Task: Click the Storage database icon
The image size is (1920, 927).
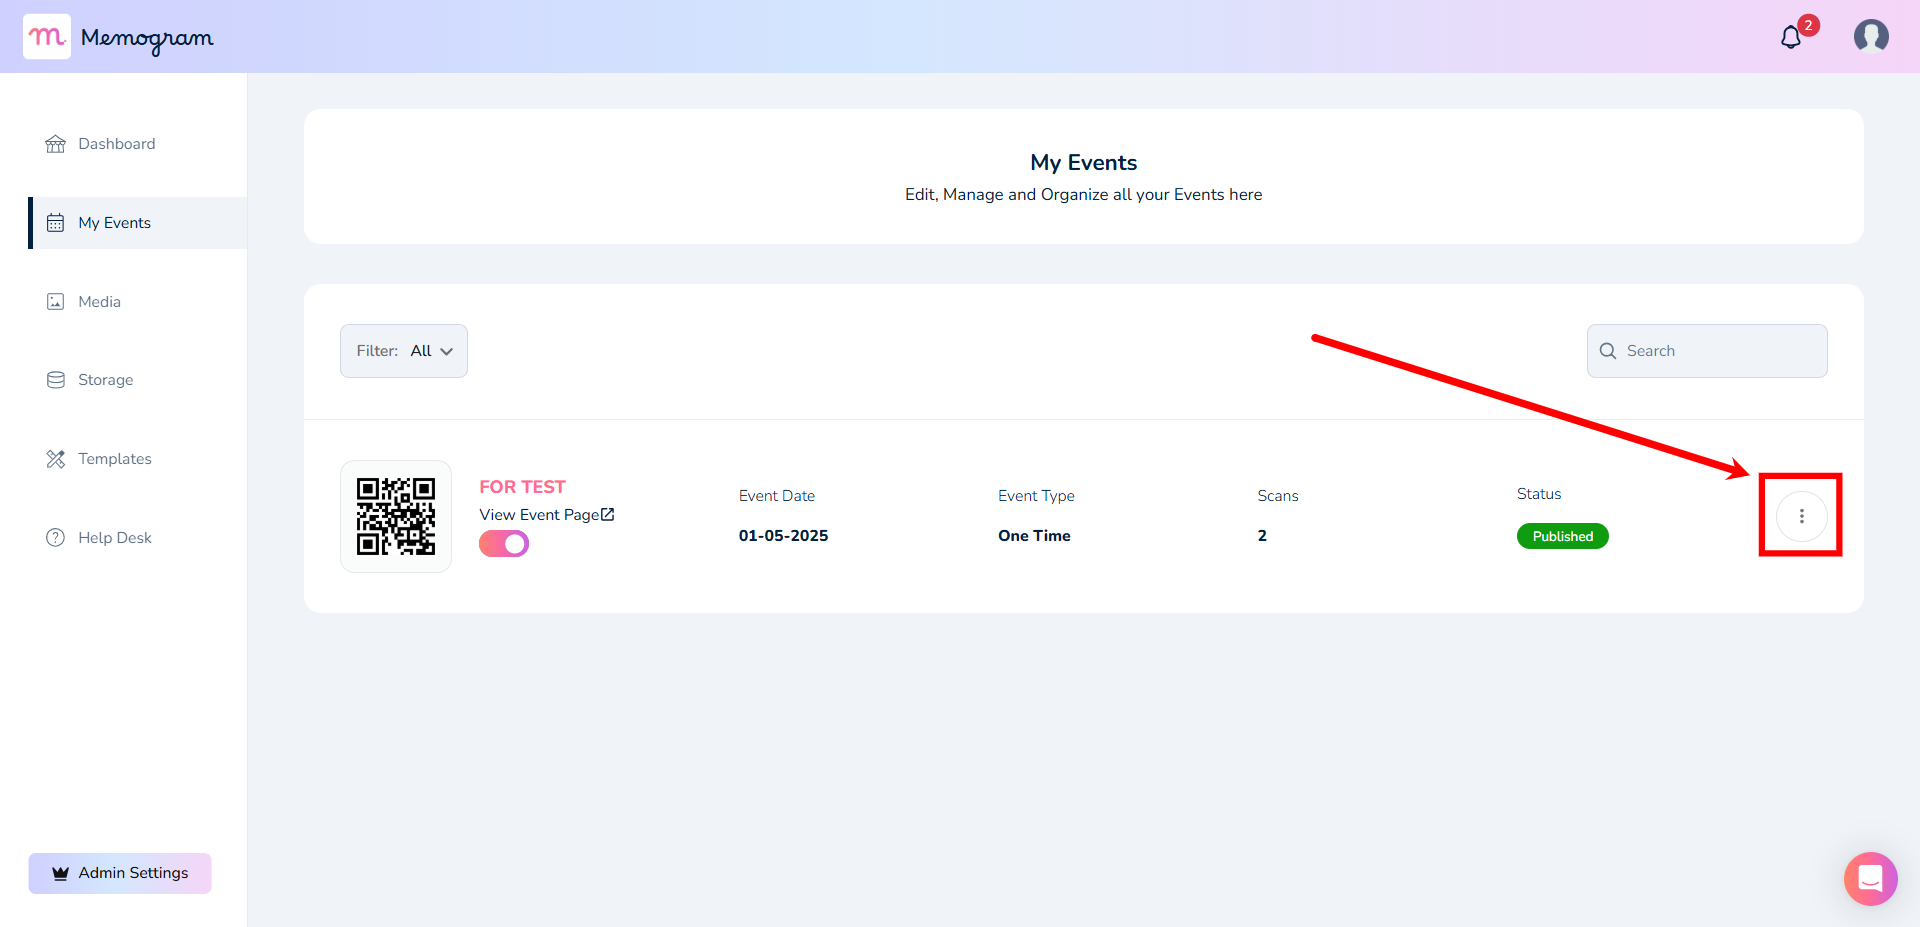Action: pos(56,380)
